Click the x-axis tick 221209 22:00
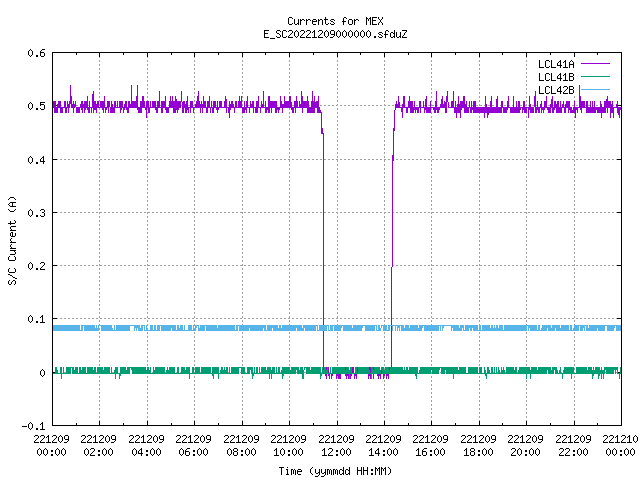 pos(573,445)
